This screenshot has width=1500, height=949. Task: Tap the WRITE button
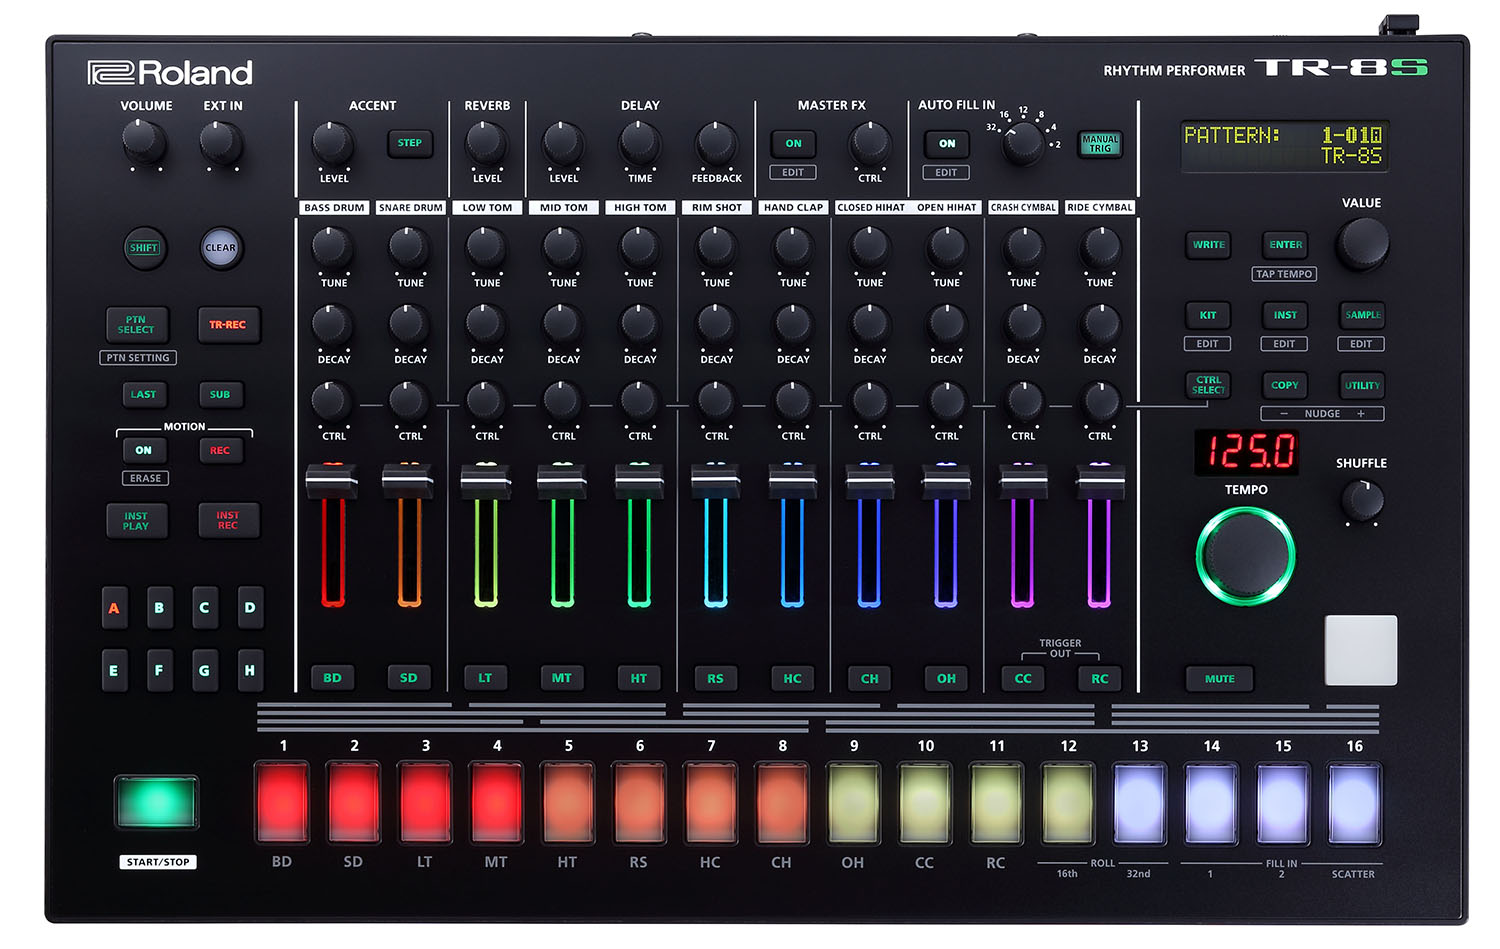[x=1209, y=245]
